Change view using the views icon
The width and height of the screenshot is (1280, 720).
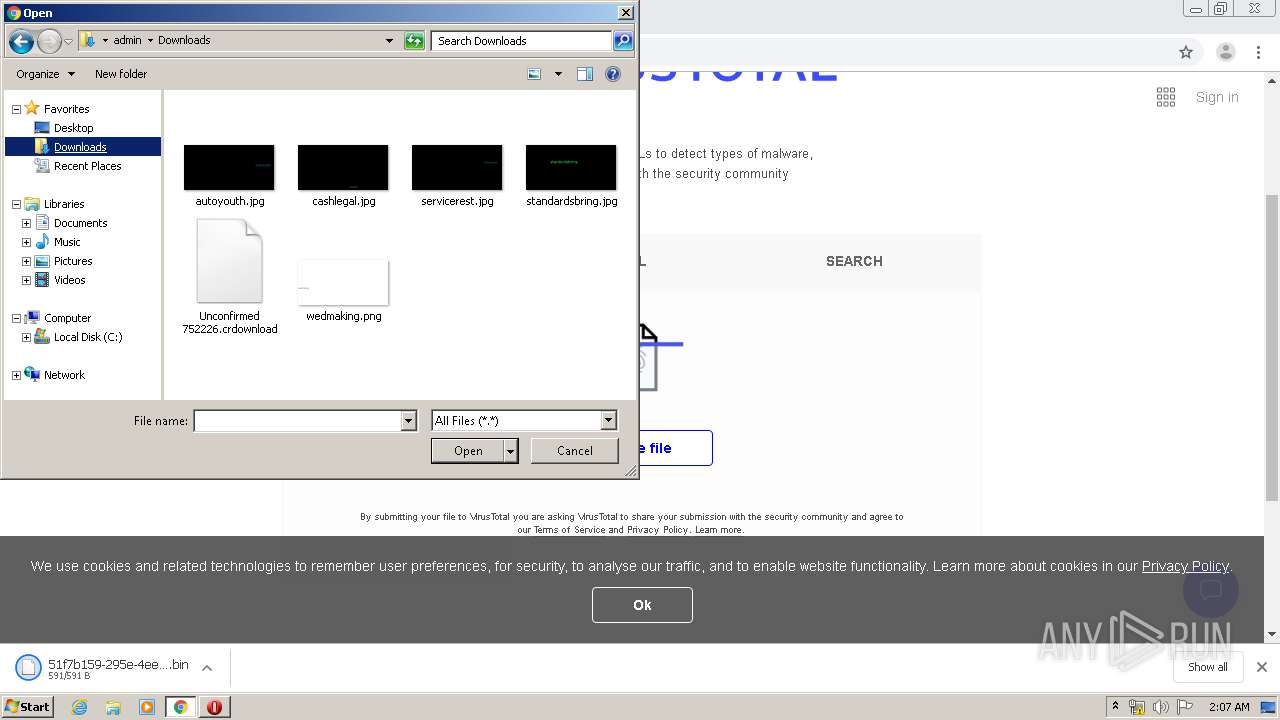point(534,74)
